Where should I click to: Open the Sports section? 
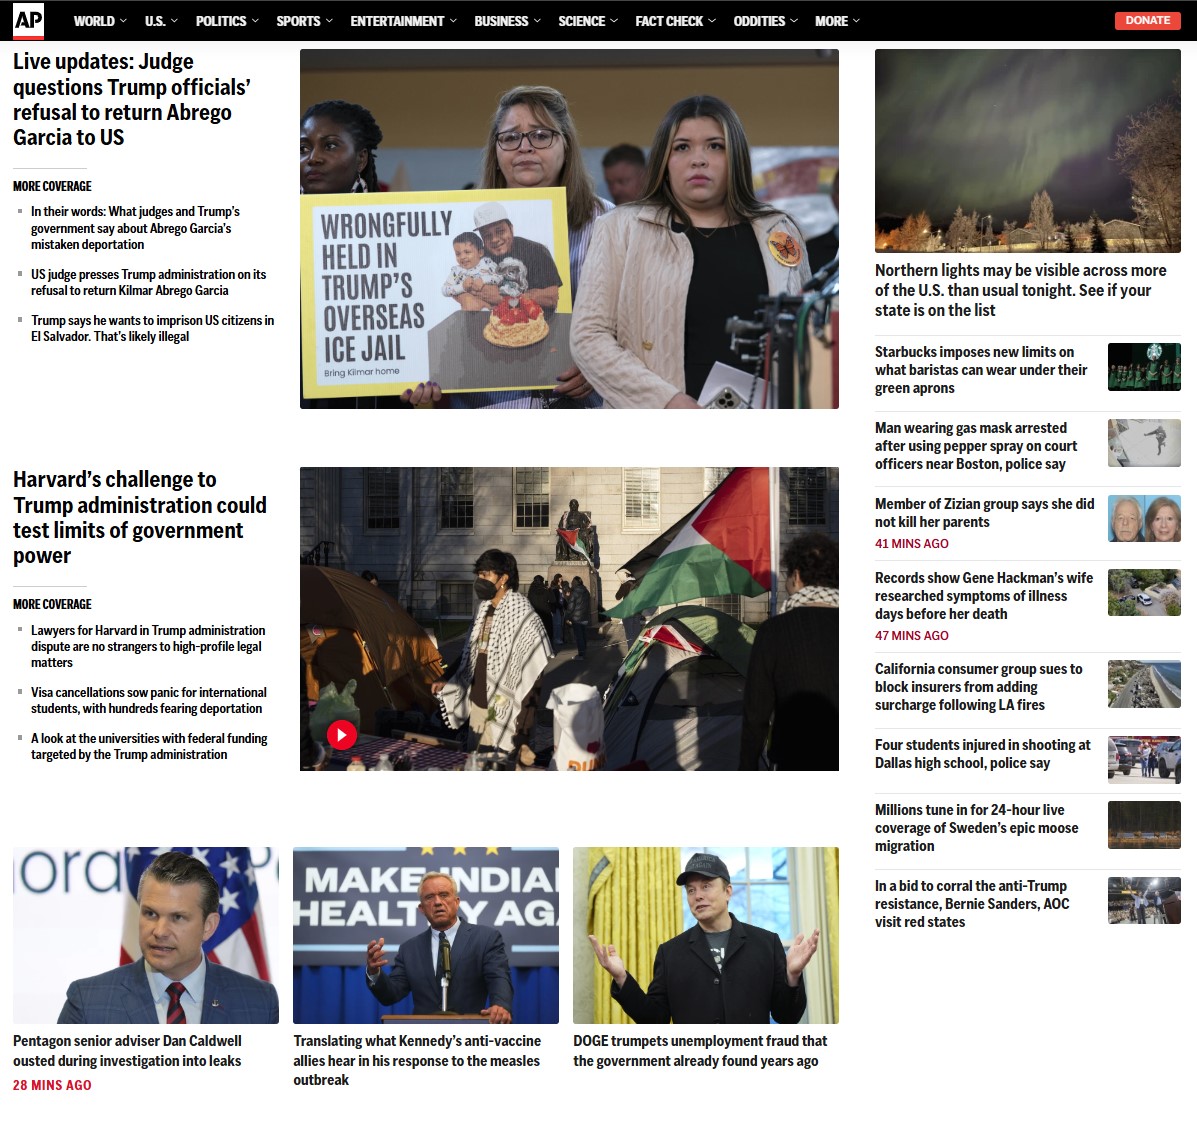(x=298, y=21)
